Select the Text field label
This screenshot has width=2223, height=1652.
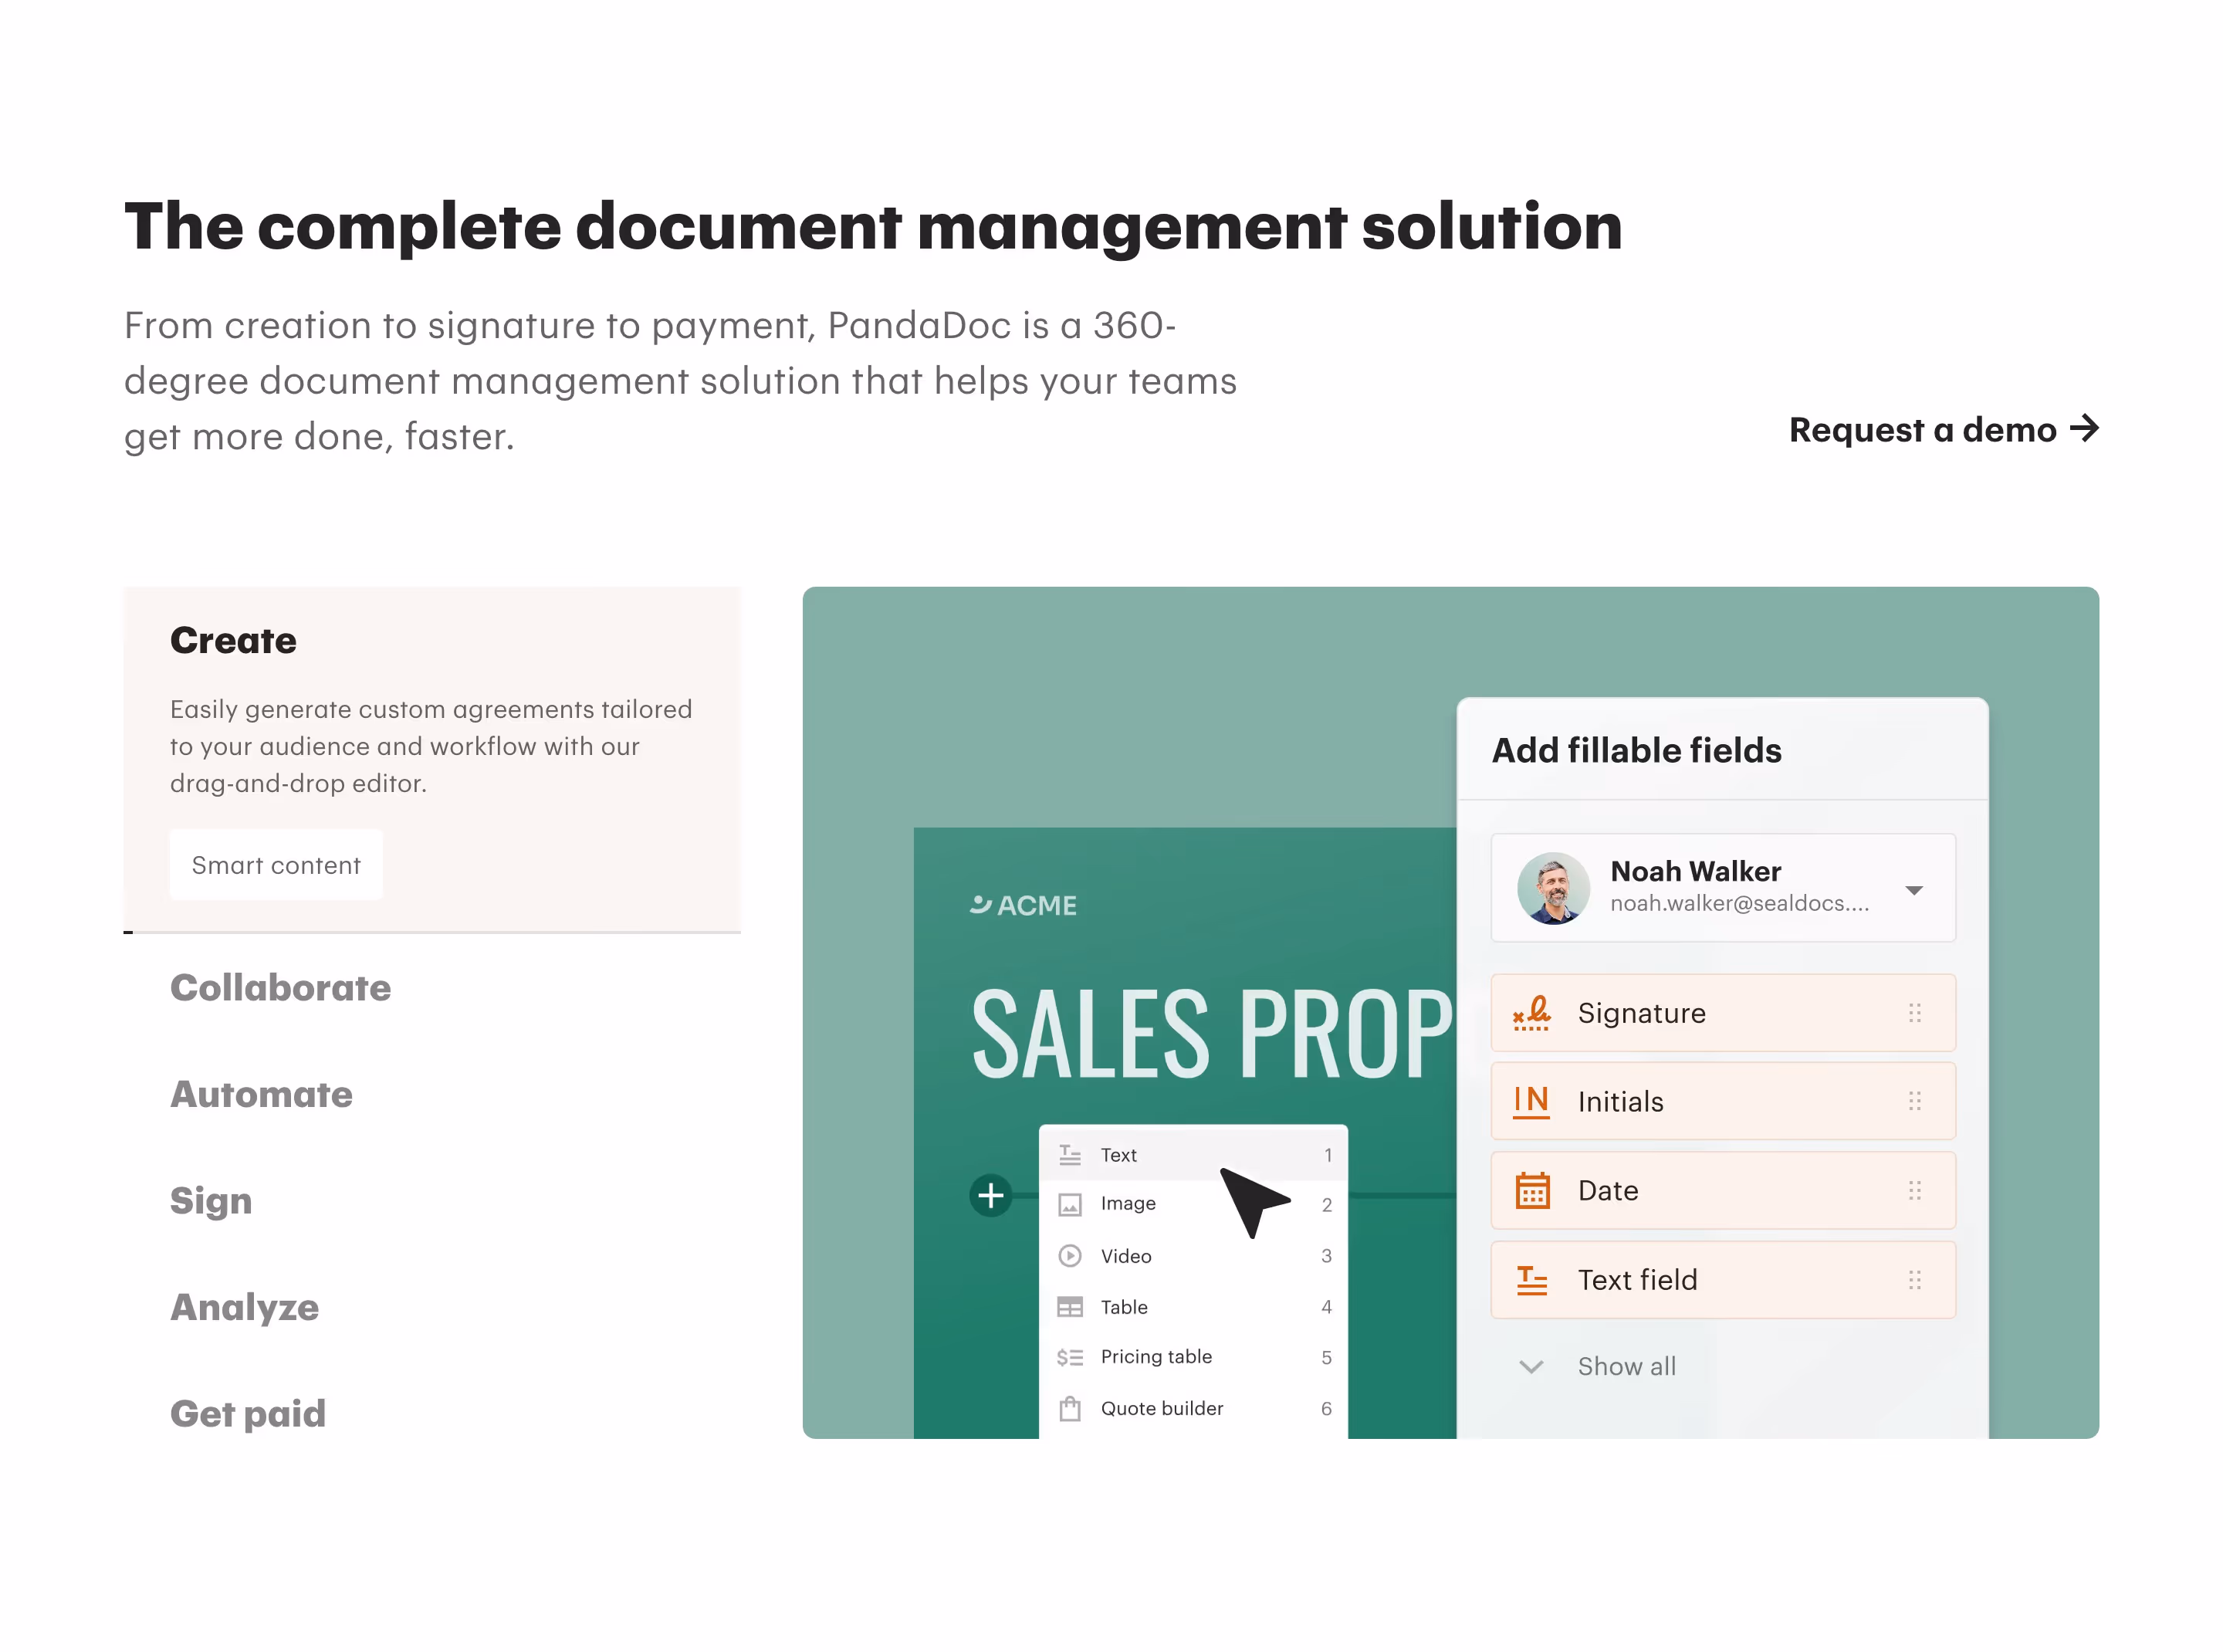(1637, 1280)
